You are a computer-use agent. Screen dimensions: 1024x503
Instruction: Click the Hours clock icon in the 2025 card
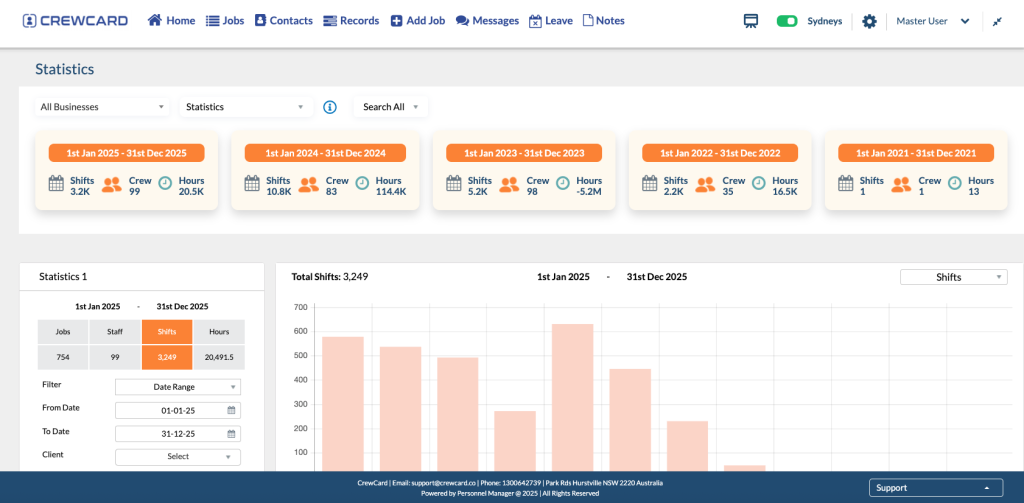point(165,184)
